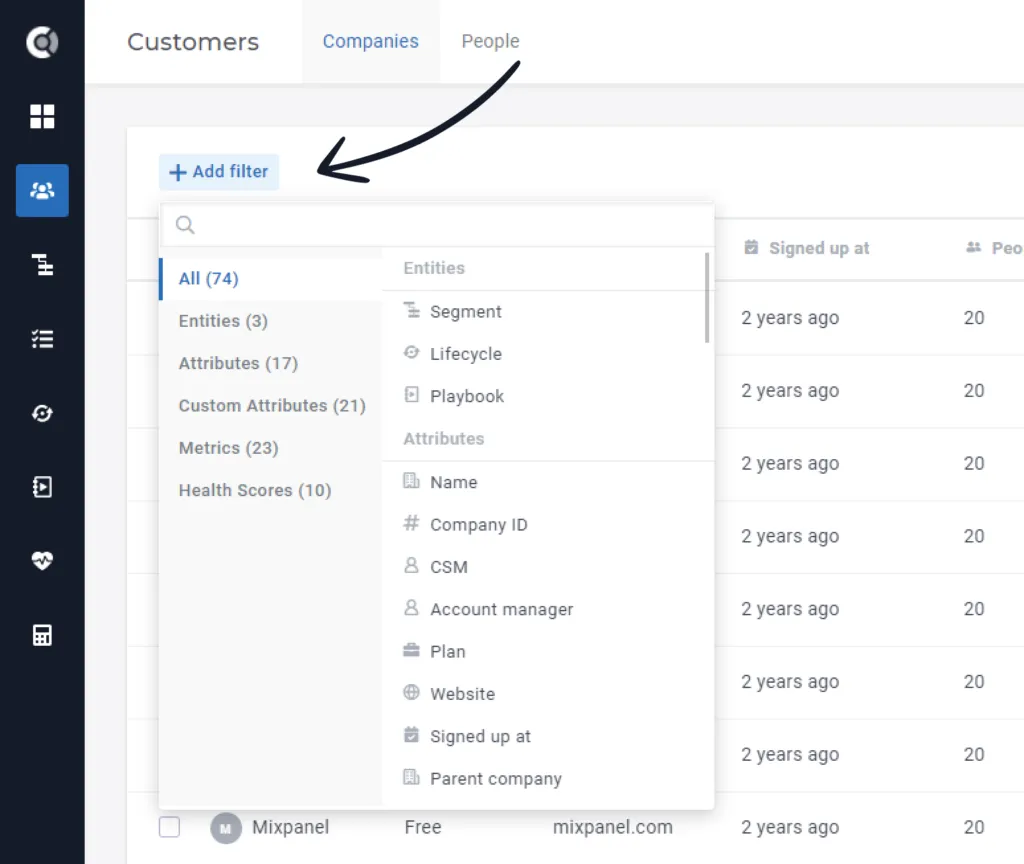The image size is (1024, 864).
Task: Select the All (74) filter category
Action: pyautogui.click(x=270, y=279)
